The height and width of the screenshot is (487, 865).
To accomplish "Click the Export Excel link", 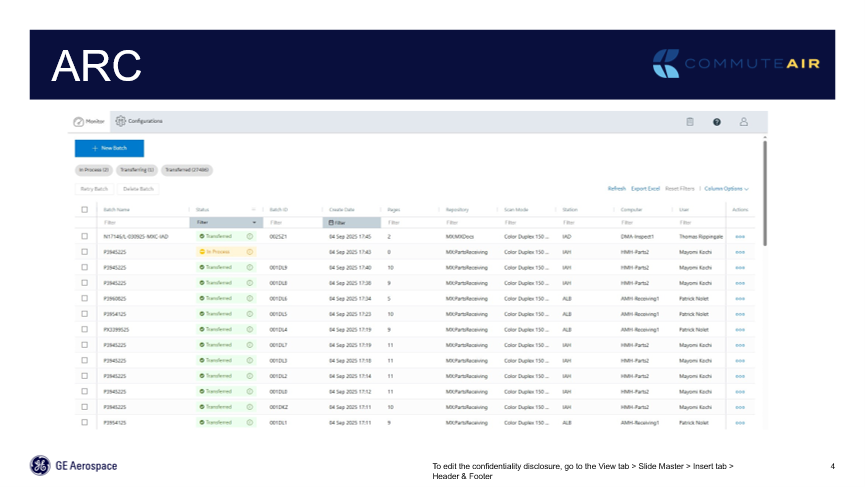I will 645,188.
